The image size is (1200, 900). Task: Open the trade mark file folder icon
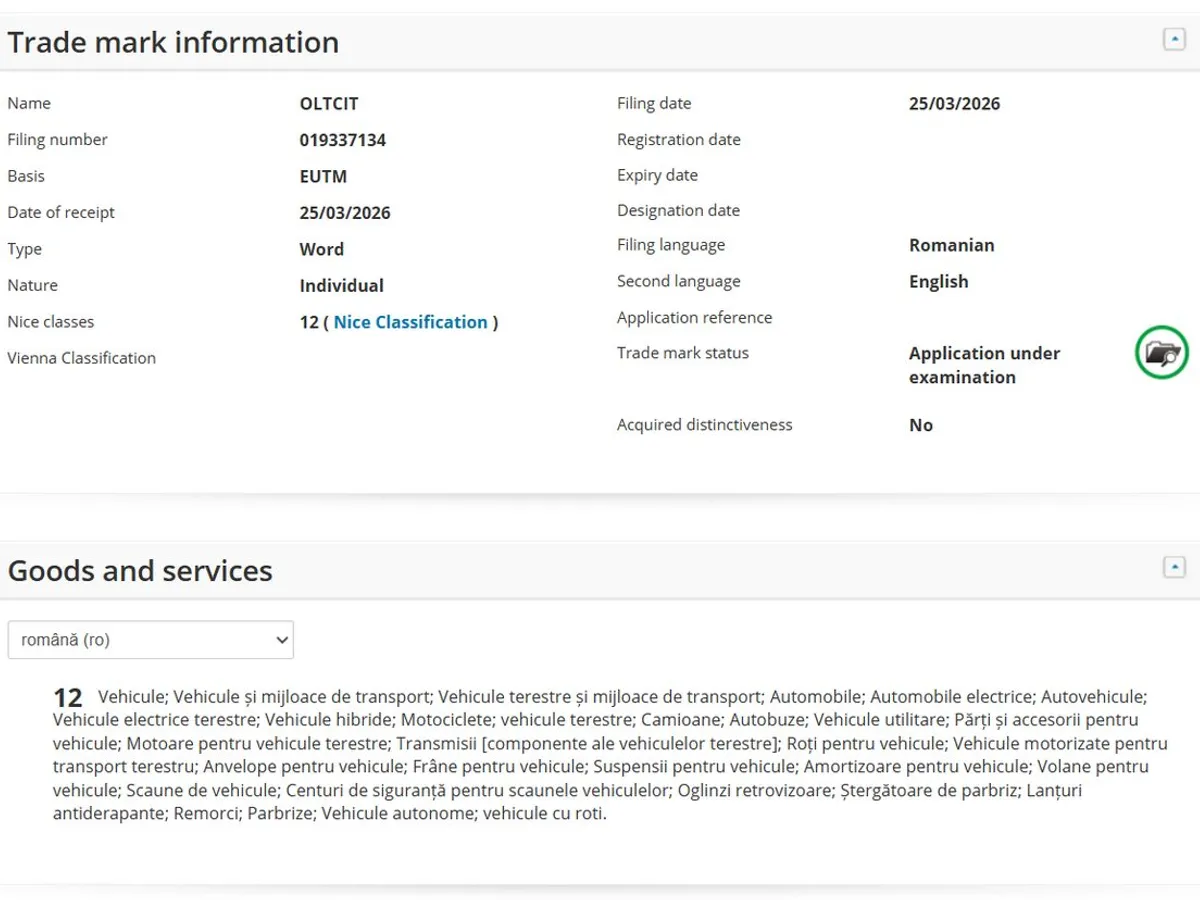(1162, 352)
